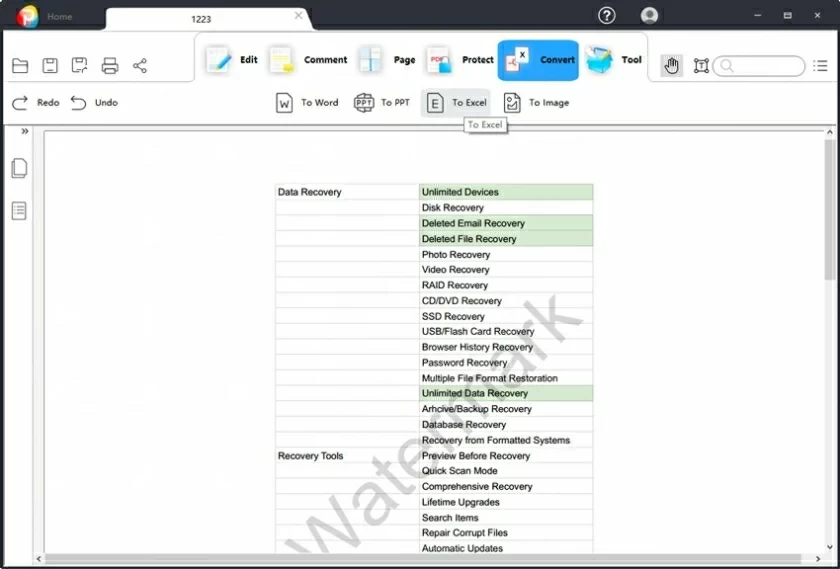The image size is (840, 569).
Task: Click the Print icon
Action: click(110, 65)
